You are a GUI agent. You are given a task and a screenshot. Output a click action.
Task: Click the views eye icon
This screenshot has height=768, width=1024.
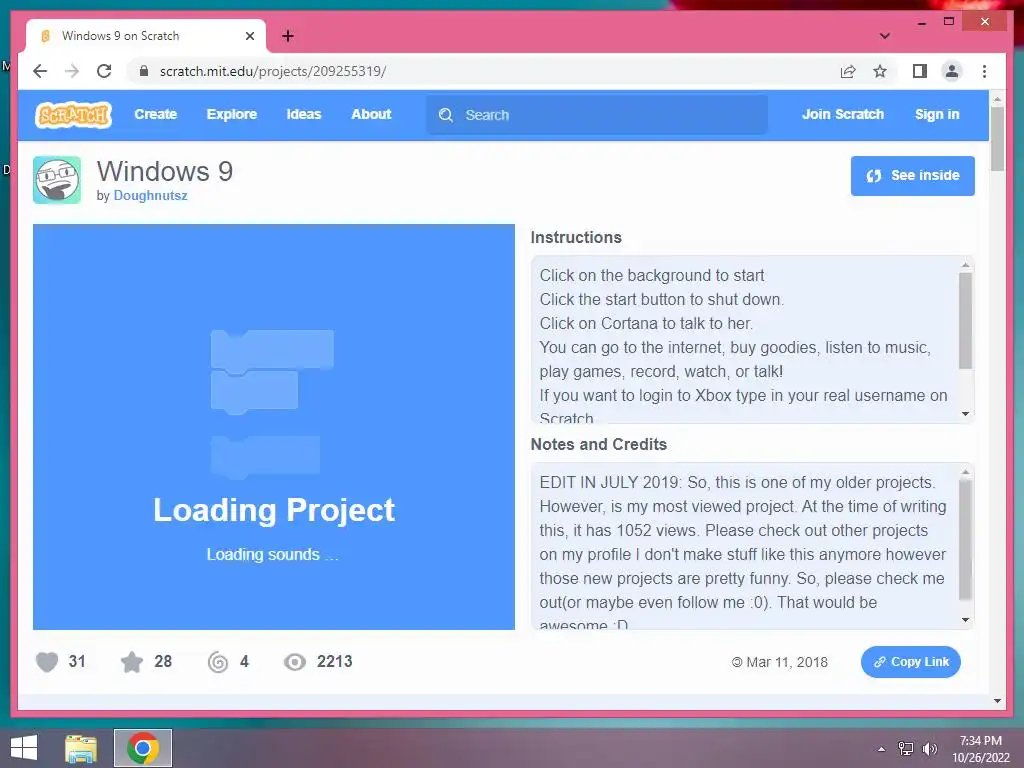coord(295,662)
